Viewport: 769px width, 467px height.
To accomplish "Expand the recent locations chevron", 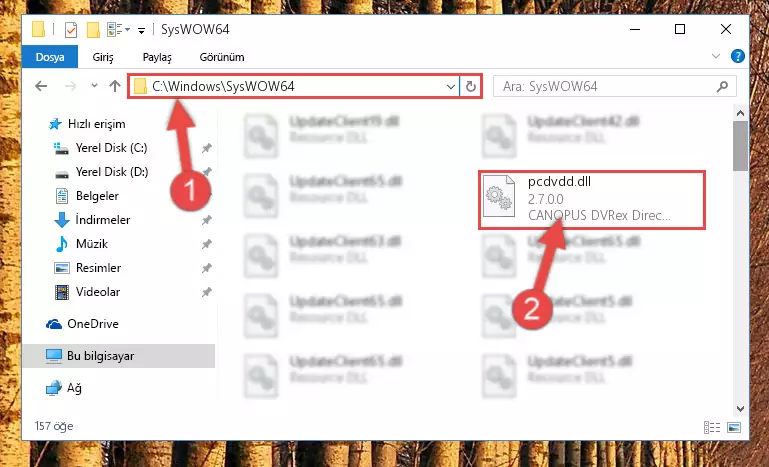I will coord(94,86).
